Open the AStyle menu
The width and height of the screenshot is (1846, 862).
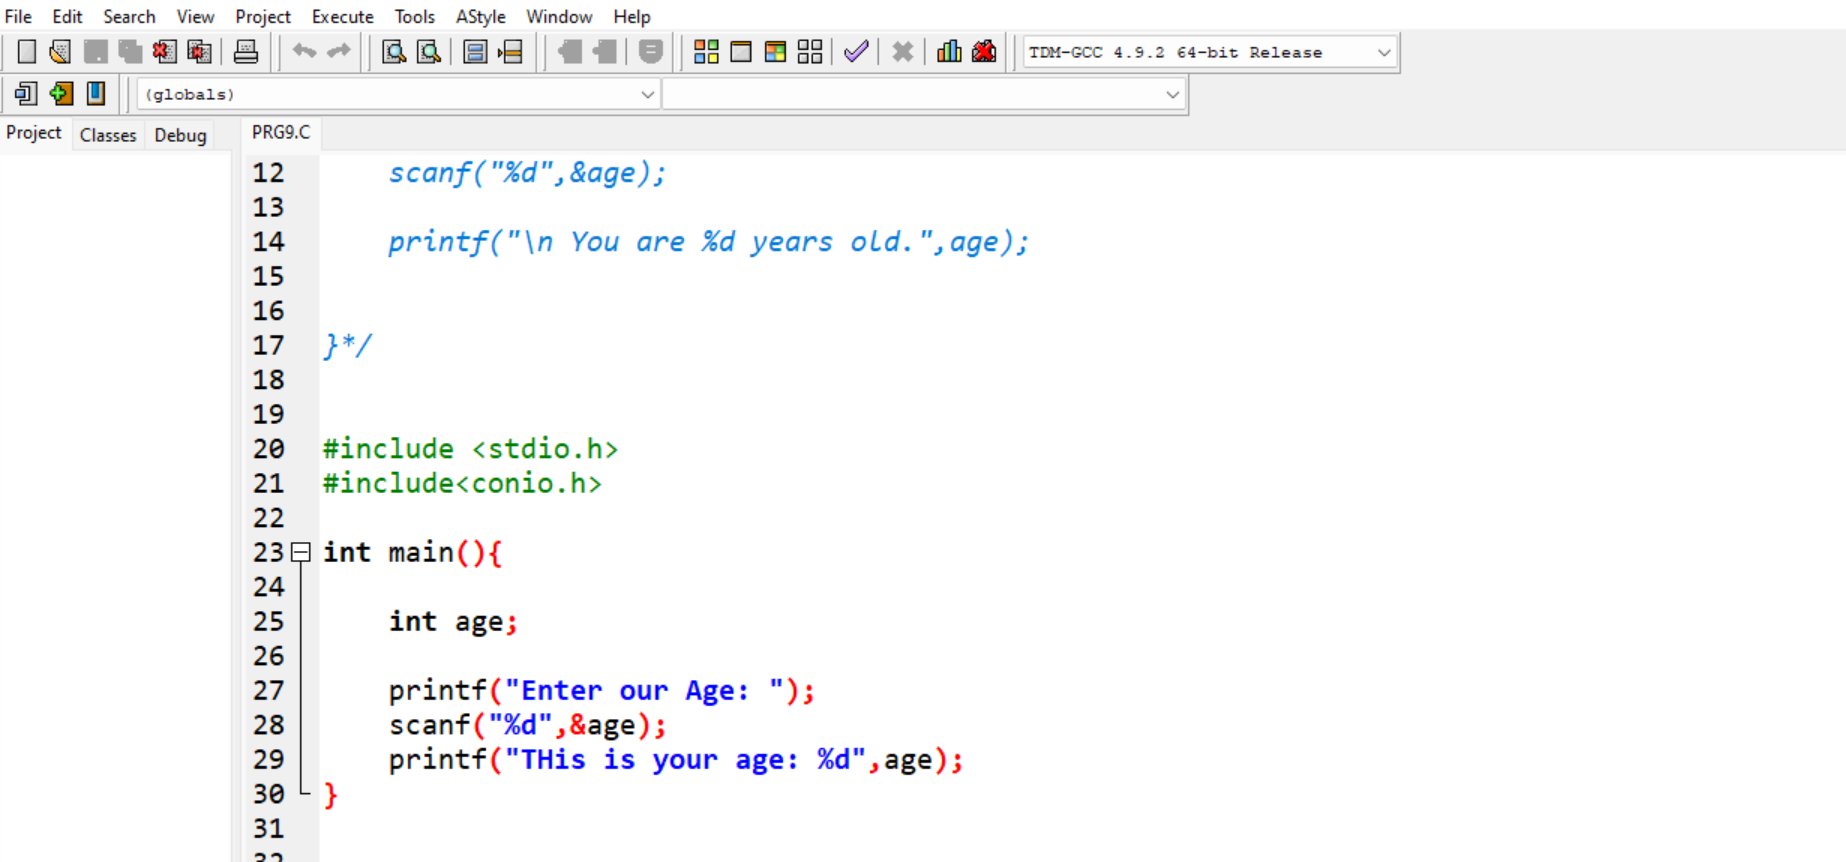pos(480,16)
